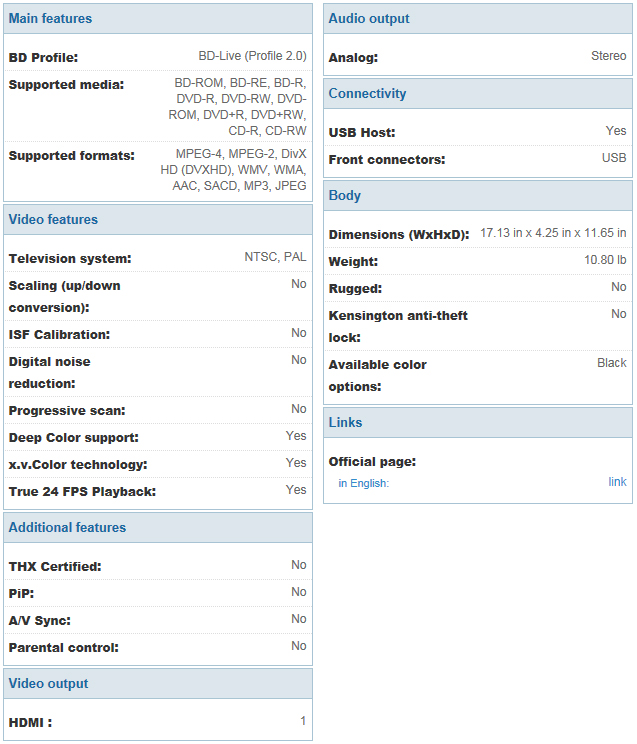Open the official page 'link' hyperlink
Viewport: 637px width, 744px height.
[x=617, y=482]
